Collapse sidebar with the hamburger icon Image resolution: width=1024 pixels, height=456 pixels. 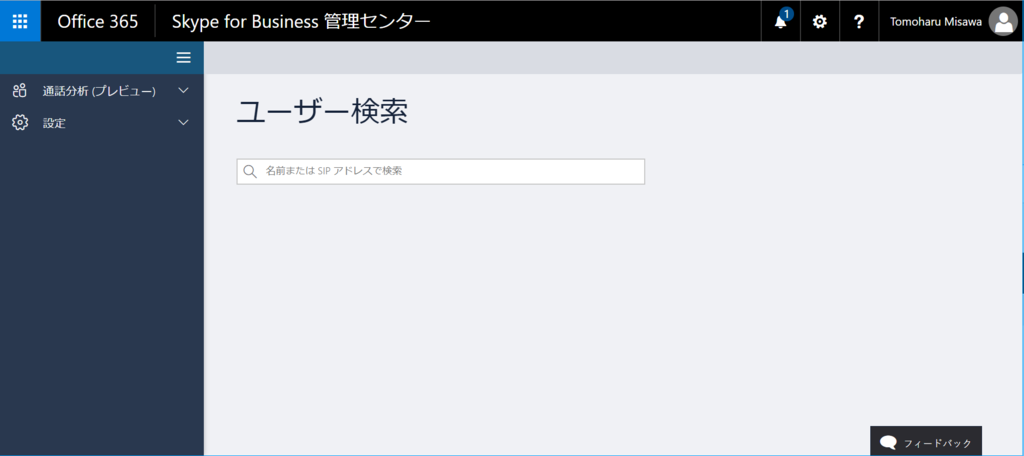click(x=184, y=58)
